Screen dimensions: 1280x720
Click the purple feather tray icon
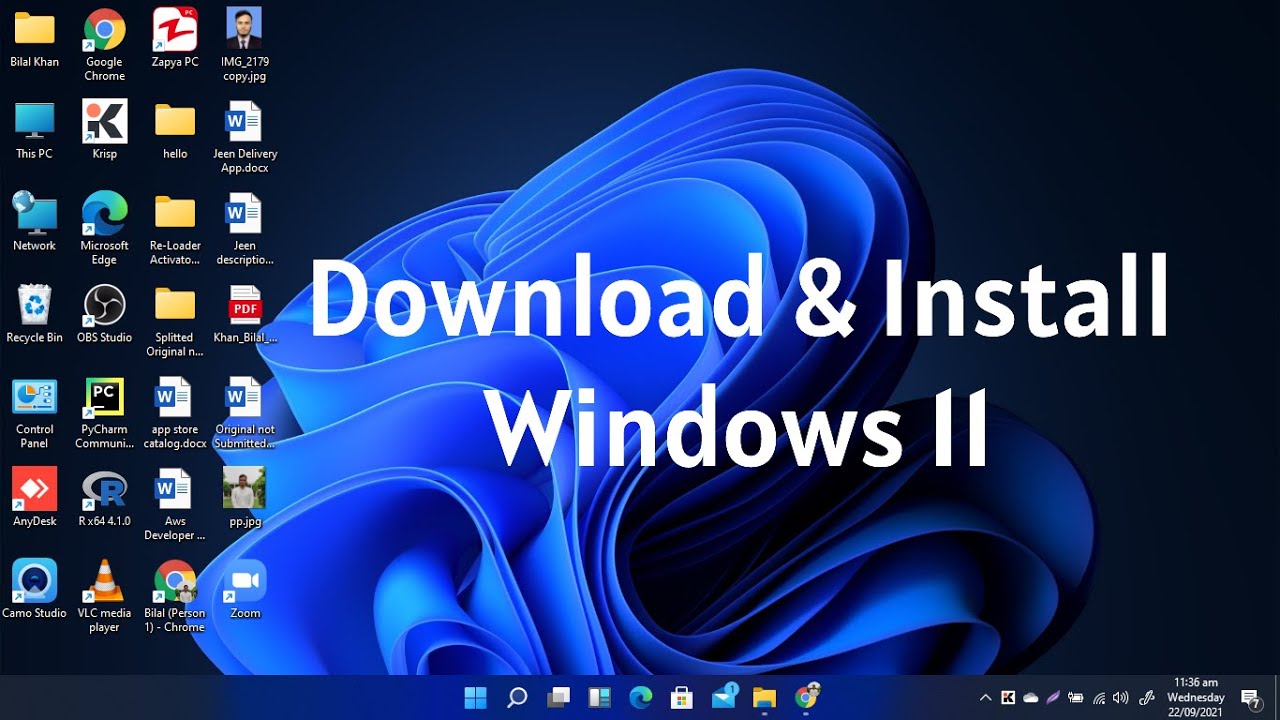pyautogui.click(x=1053, y=698)
